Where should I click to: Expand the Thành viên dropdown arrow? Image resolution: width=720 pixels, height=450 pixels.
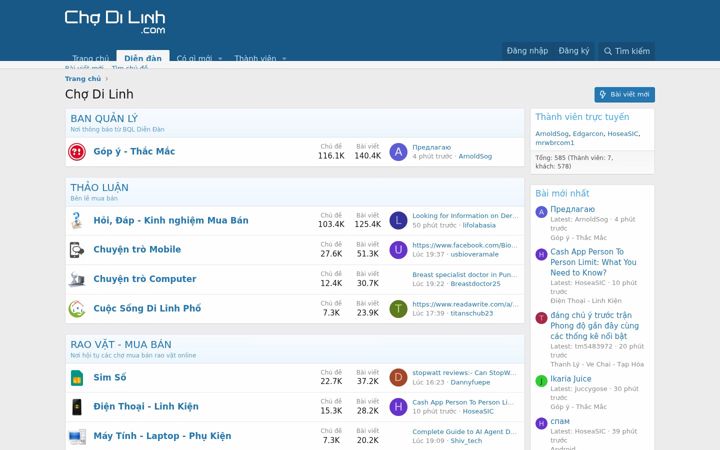(284, 58)
